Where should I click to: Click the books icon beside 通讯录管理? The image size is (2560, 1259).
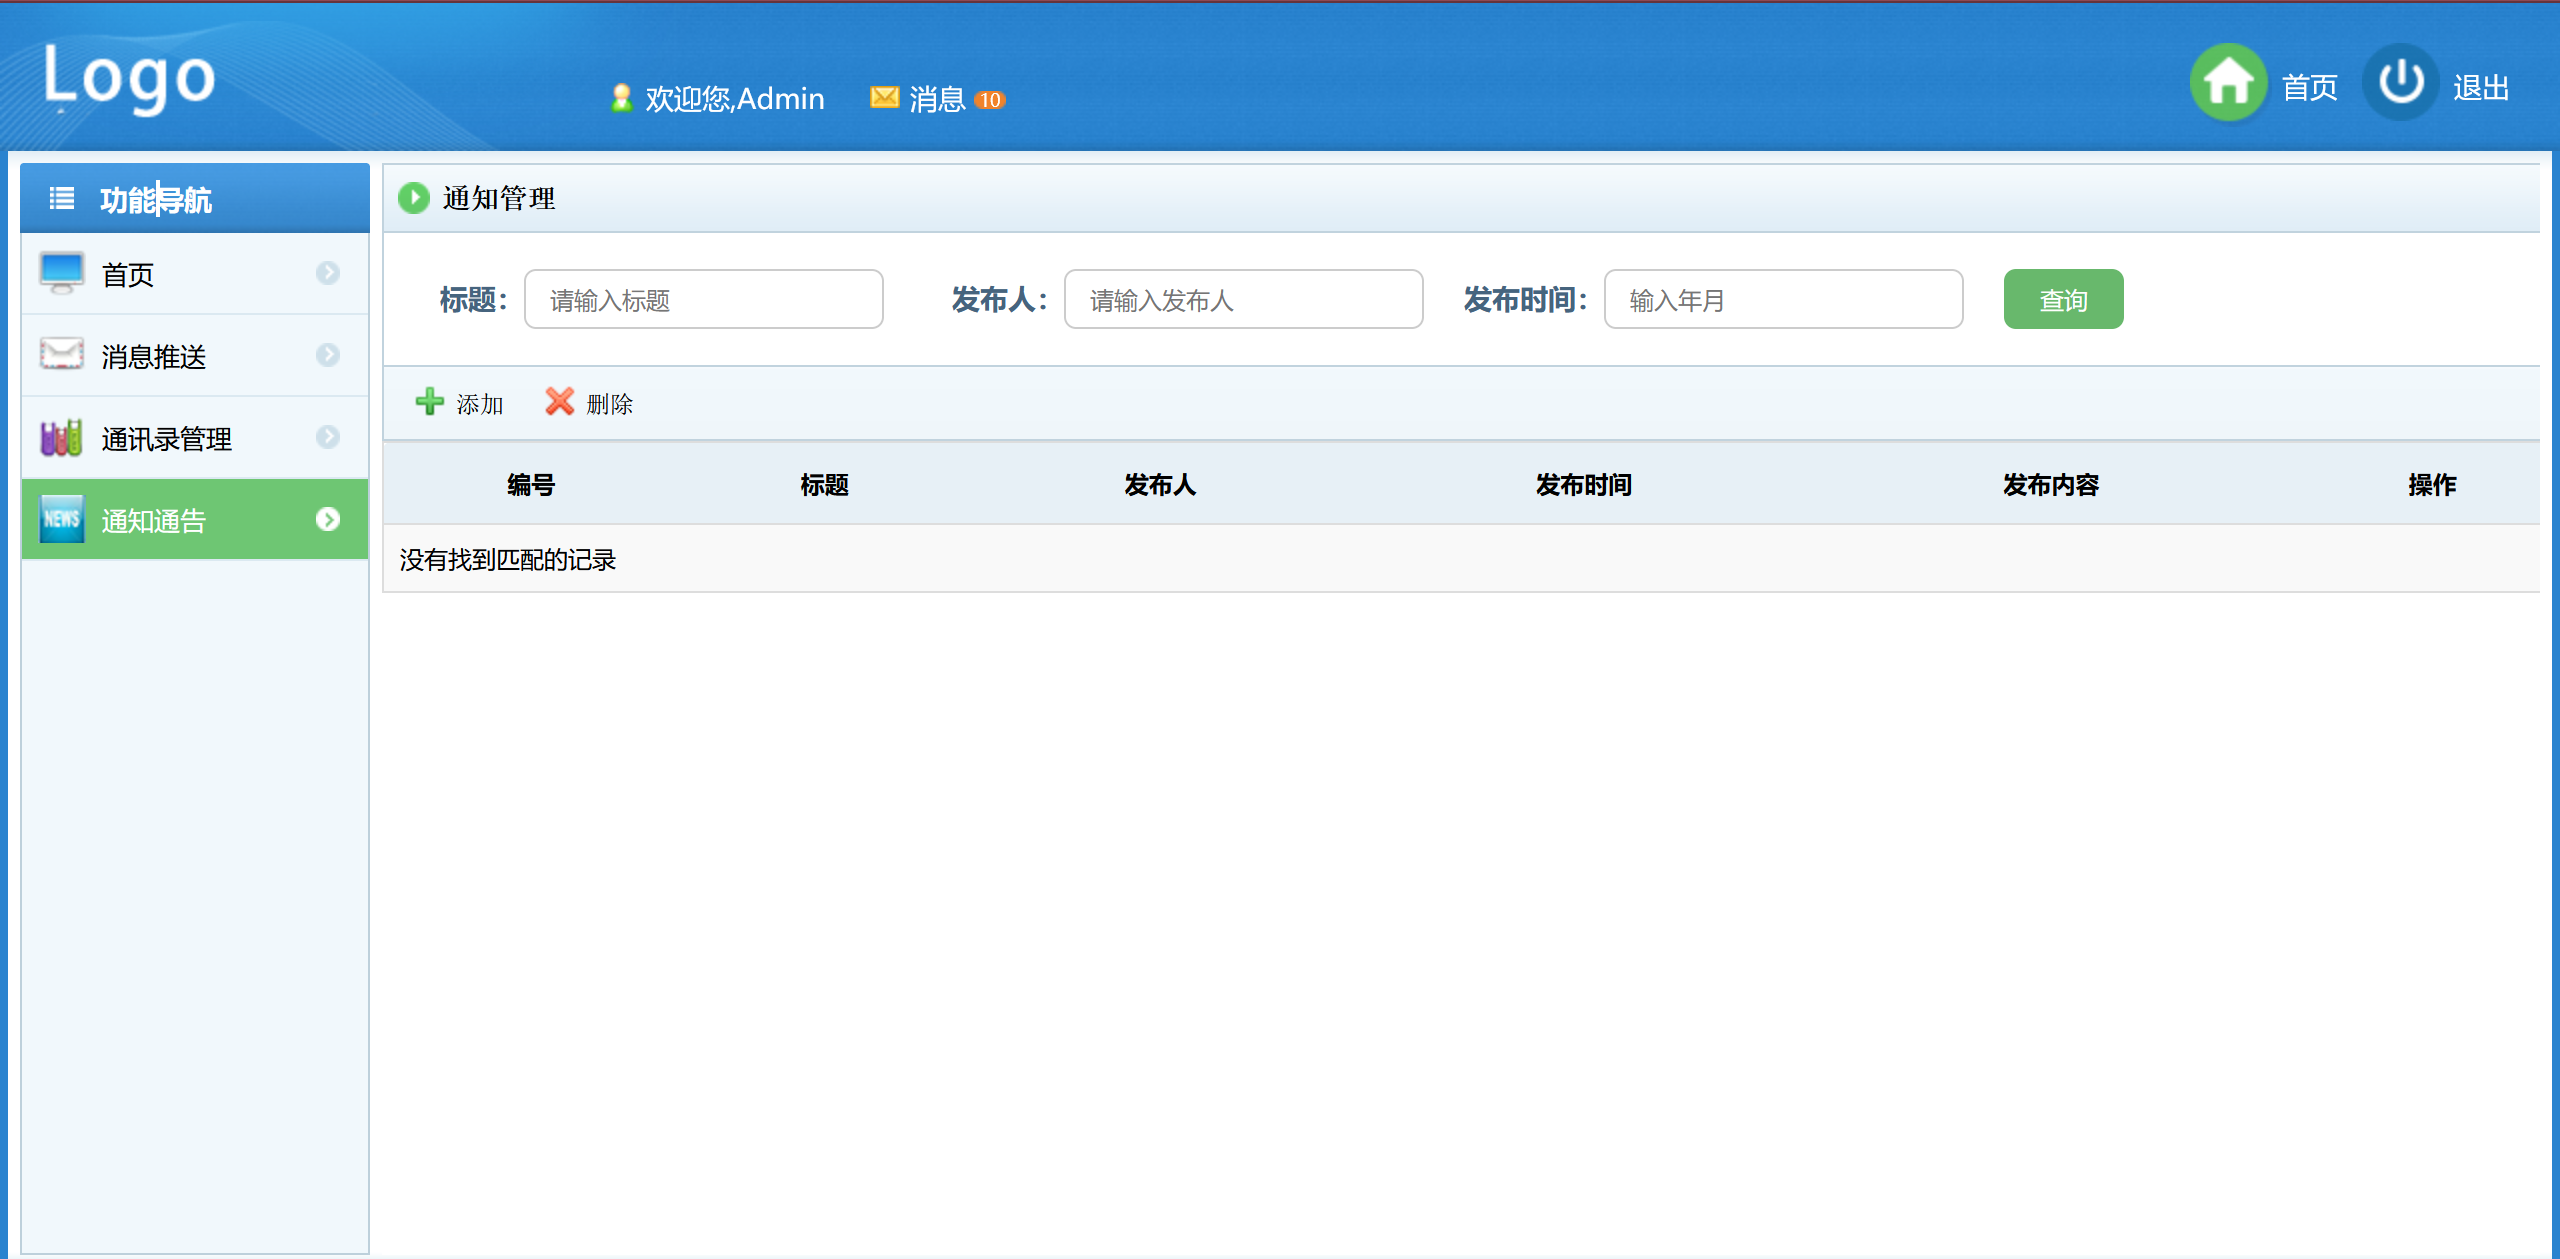[x=62, y=437]
